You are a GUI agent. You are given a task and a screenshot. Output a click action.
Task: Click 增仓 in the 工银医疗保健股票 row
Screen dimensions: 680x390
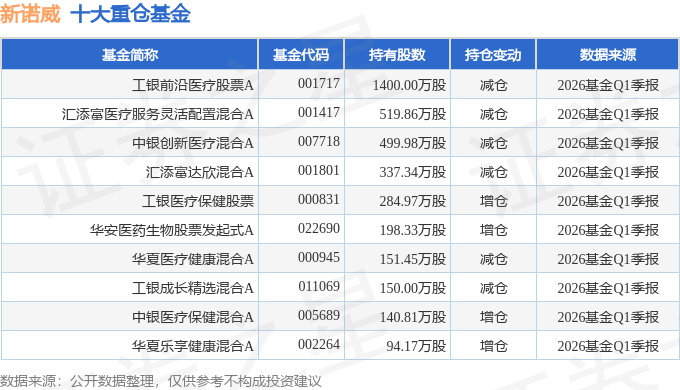tap(494, 201)
